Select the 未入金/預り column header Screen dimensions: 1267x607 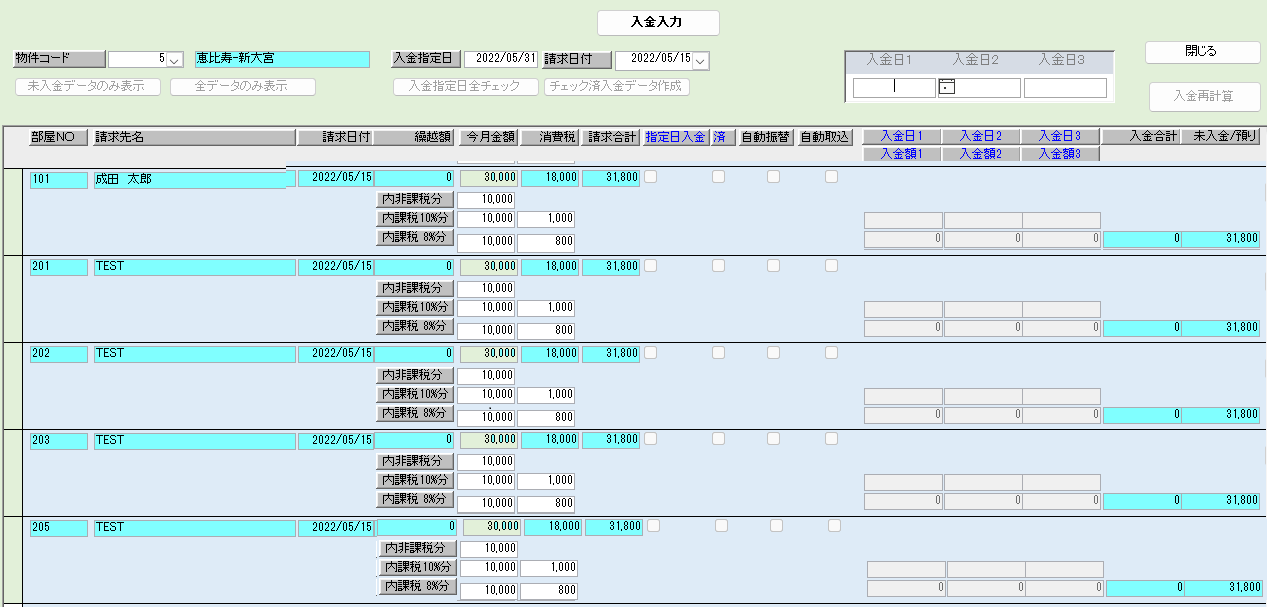click(x=1220, y=136)
